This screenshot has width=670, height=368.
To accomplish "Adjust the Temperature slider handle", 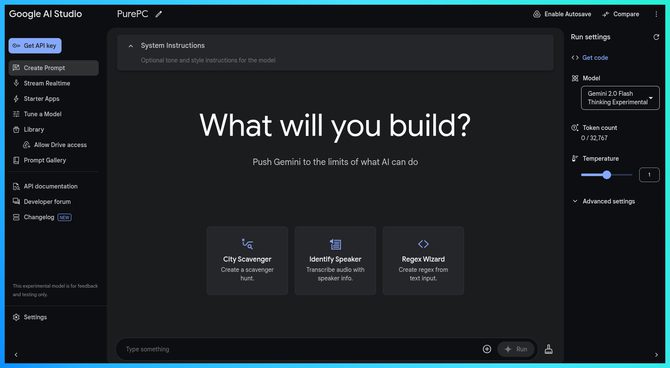I will (x=607, y=175).
